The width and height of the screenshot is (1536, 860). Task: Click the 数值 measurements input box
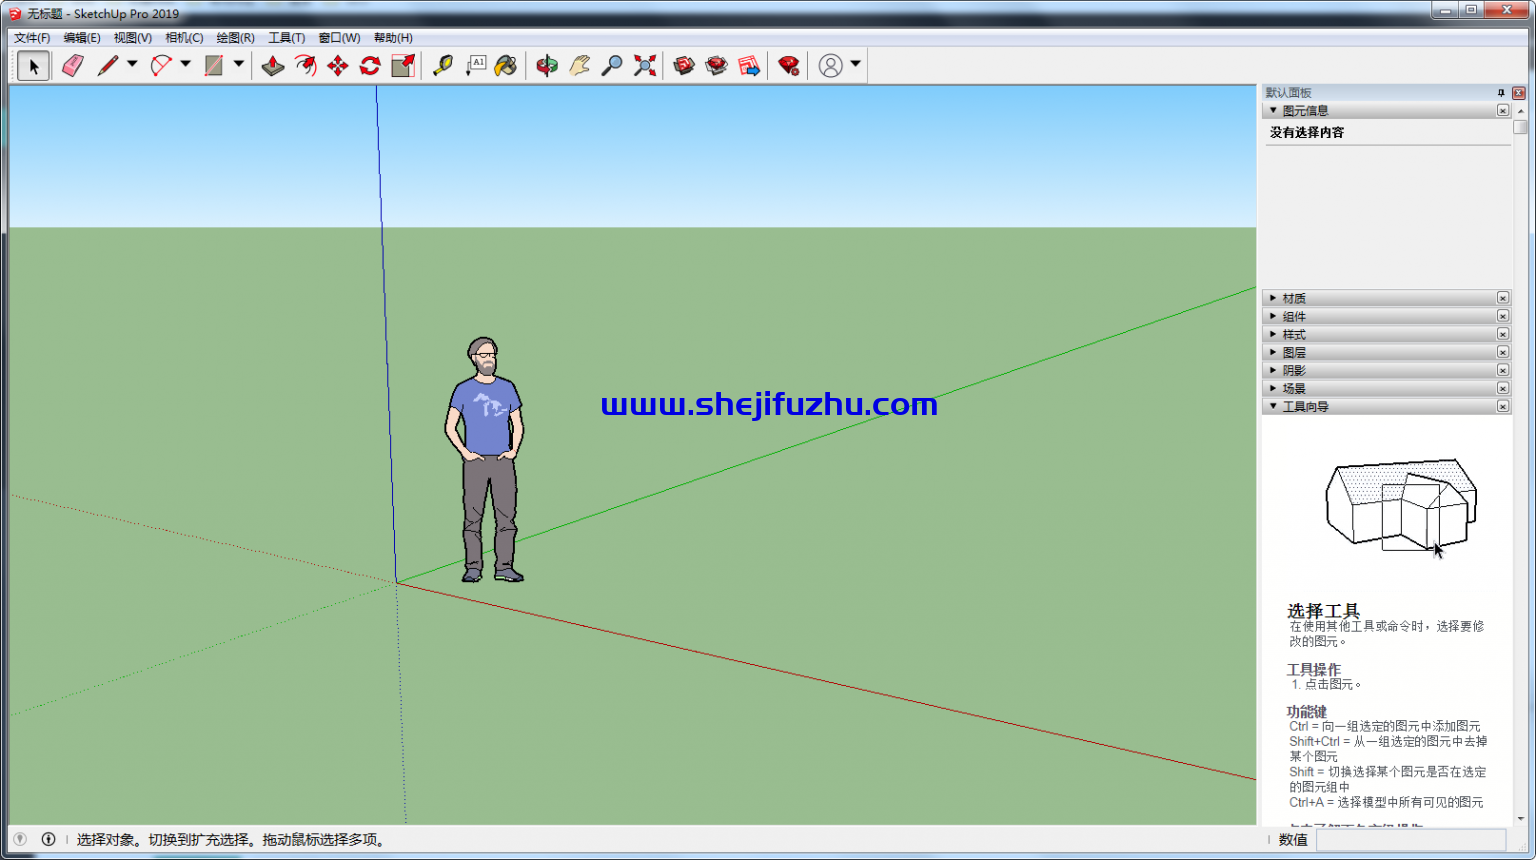pyautogui.click(x=1411, y=840)
